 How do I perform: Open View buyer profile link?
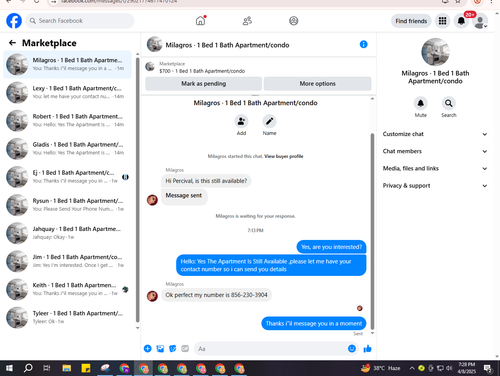[284, 156]
